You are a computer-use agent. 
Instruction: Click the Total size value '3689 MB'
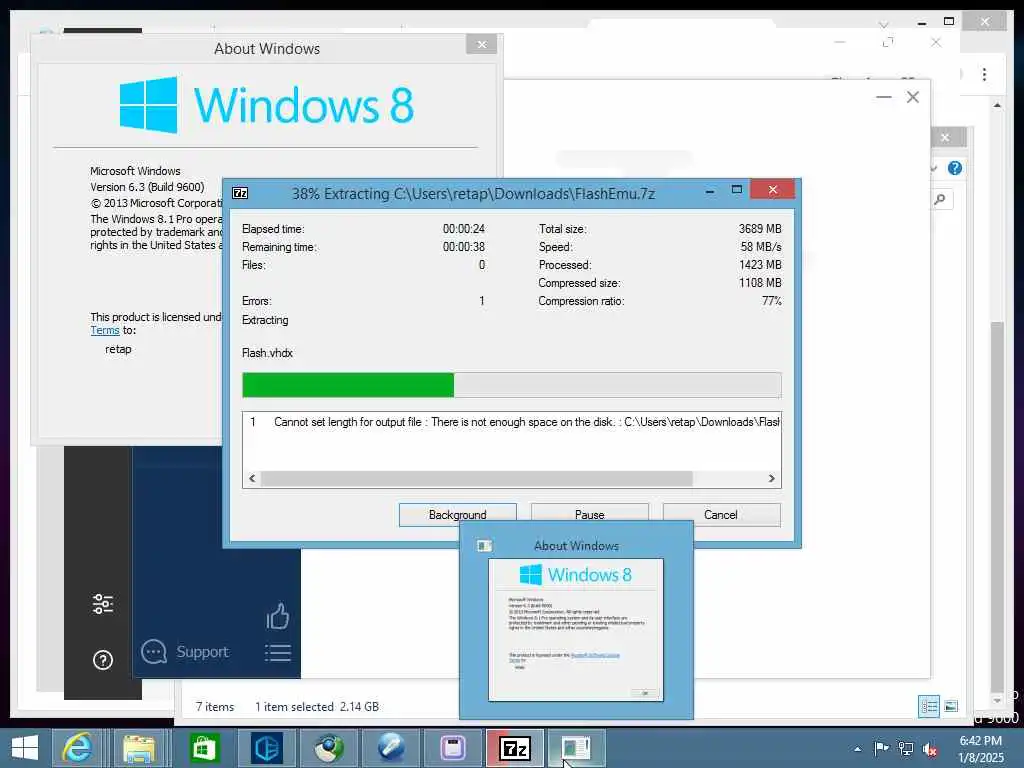point(760,229)
